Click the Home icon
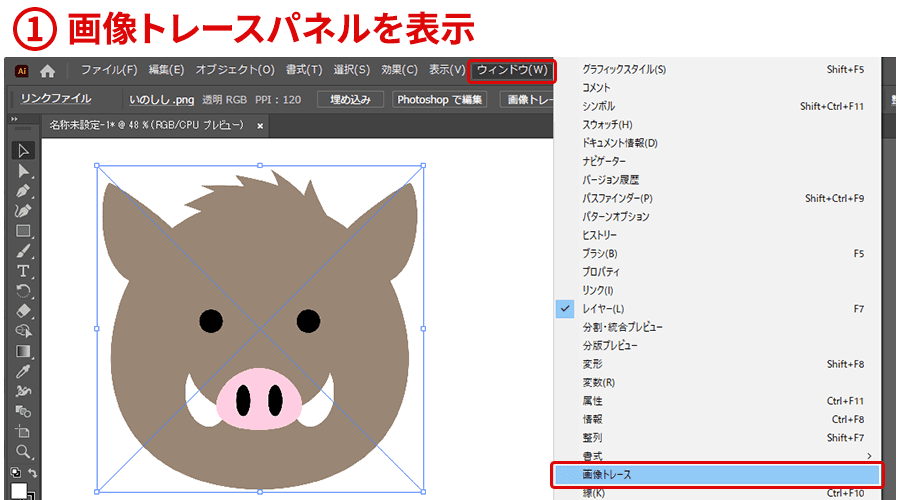 [48, 71]
